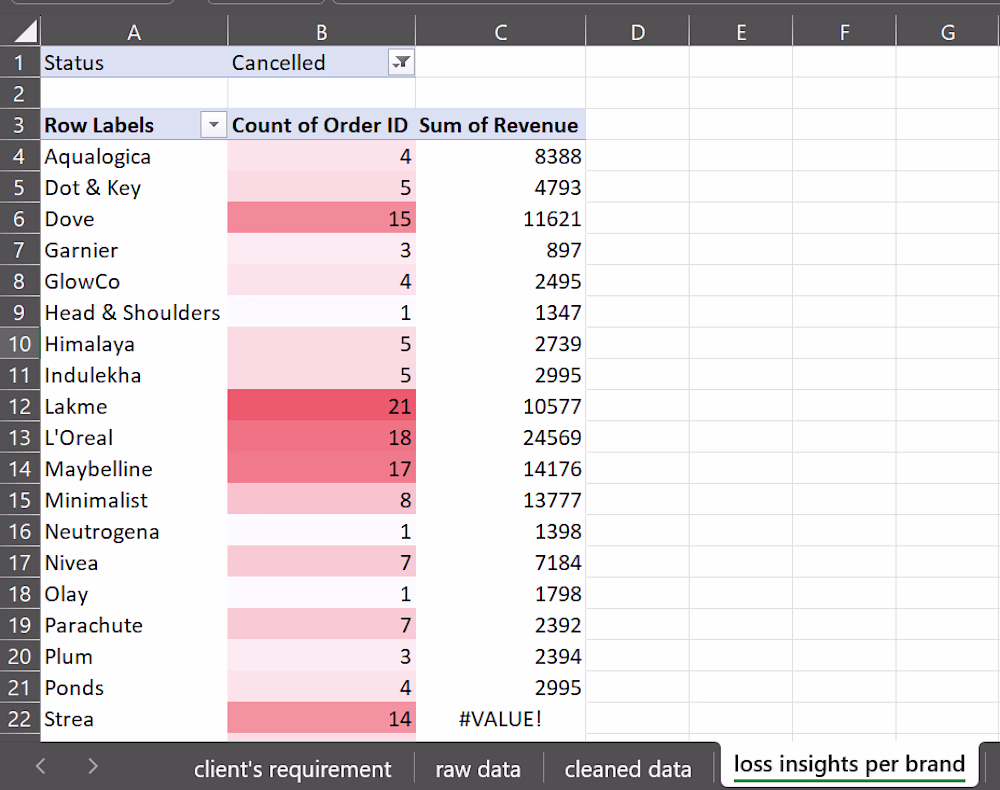Screen dimensions: 1000x790
Task: Click next sheet navigation arrow
Action: tap(93, 766)
